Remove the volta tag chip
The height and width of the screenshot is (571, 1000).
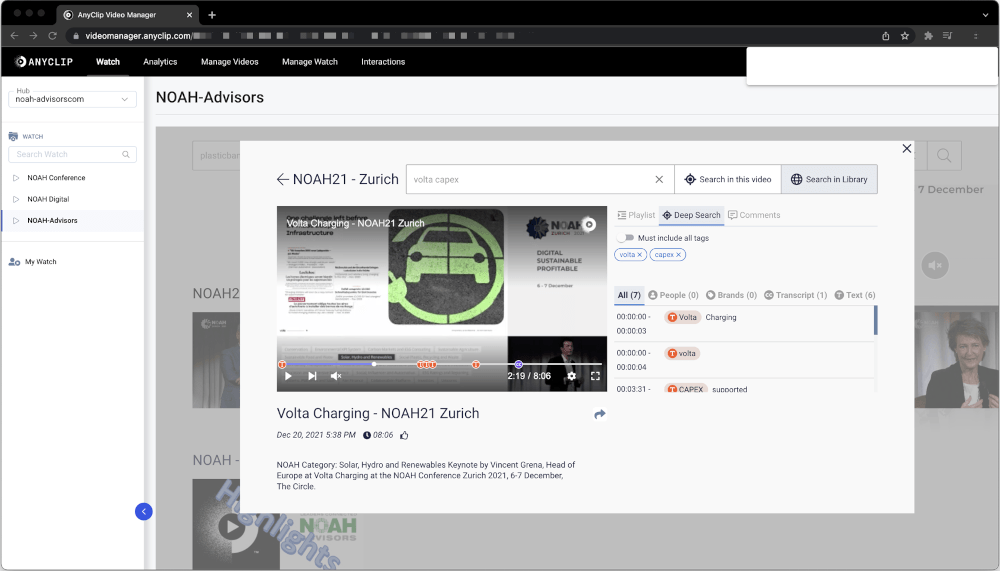tap(640, 255)
